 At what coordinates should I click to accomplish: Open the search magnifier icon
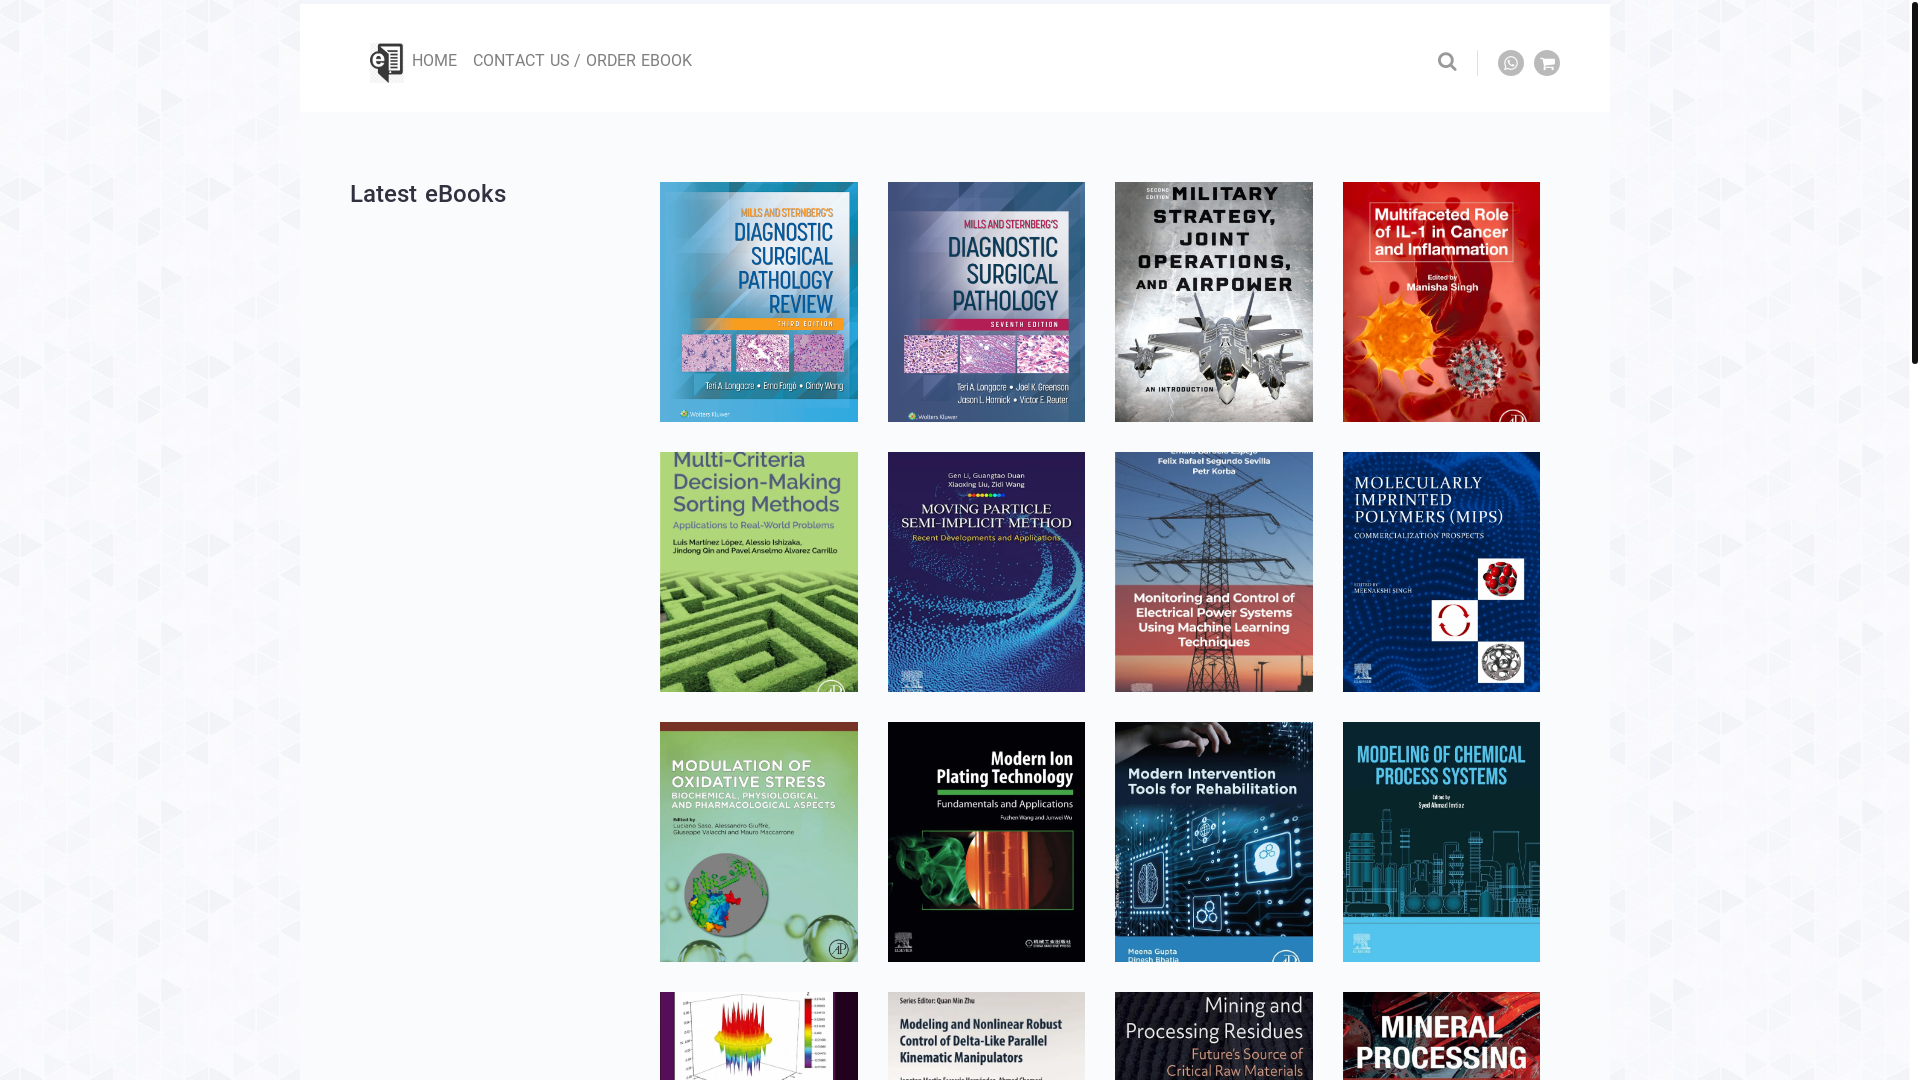1447,62
